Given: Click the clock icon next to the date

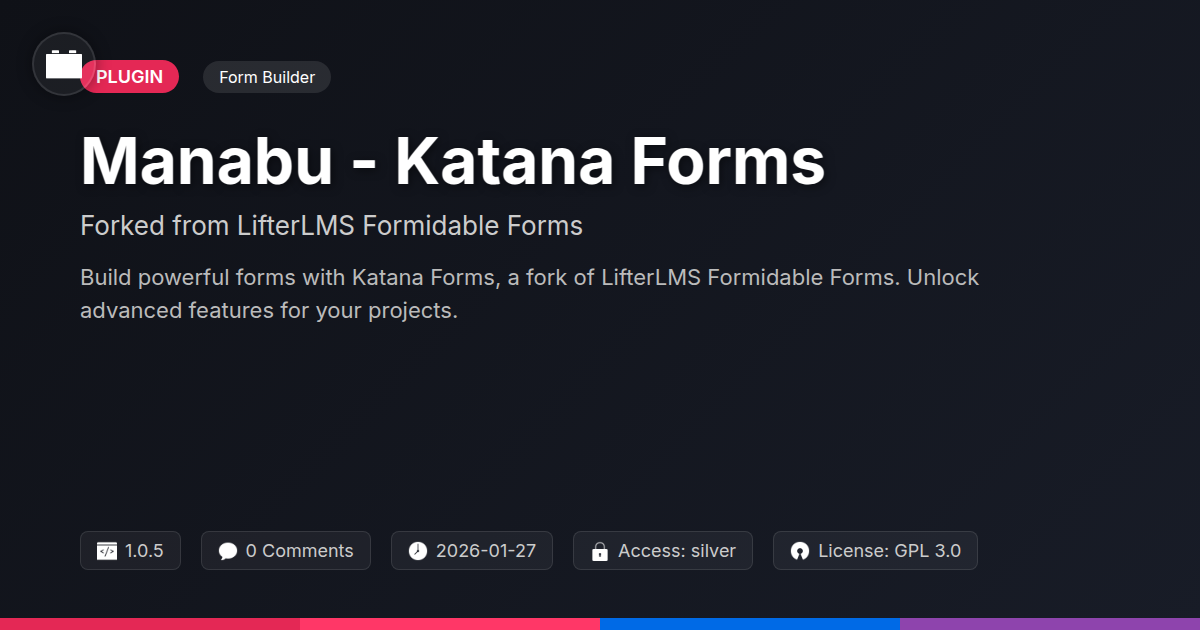Looking at the screenshot, I should coord(418,551).
